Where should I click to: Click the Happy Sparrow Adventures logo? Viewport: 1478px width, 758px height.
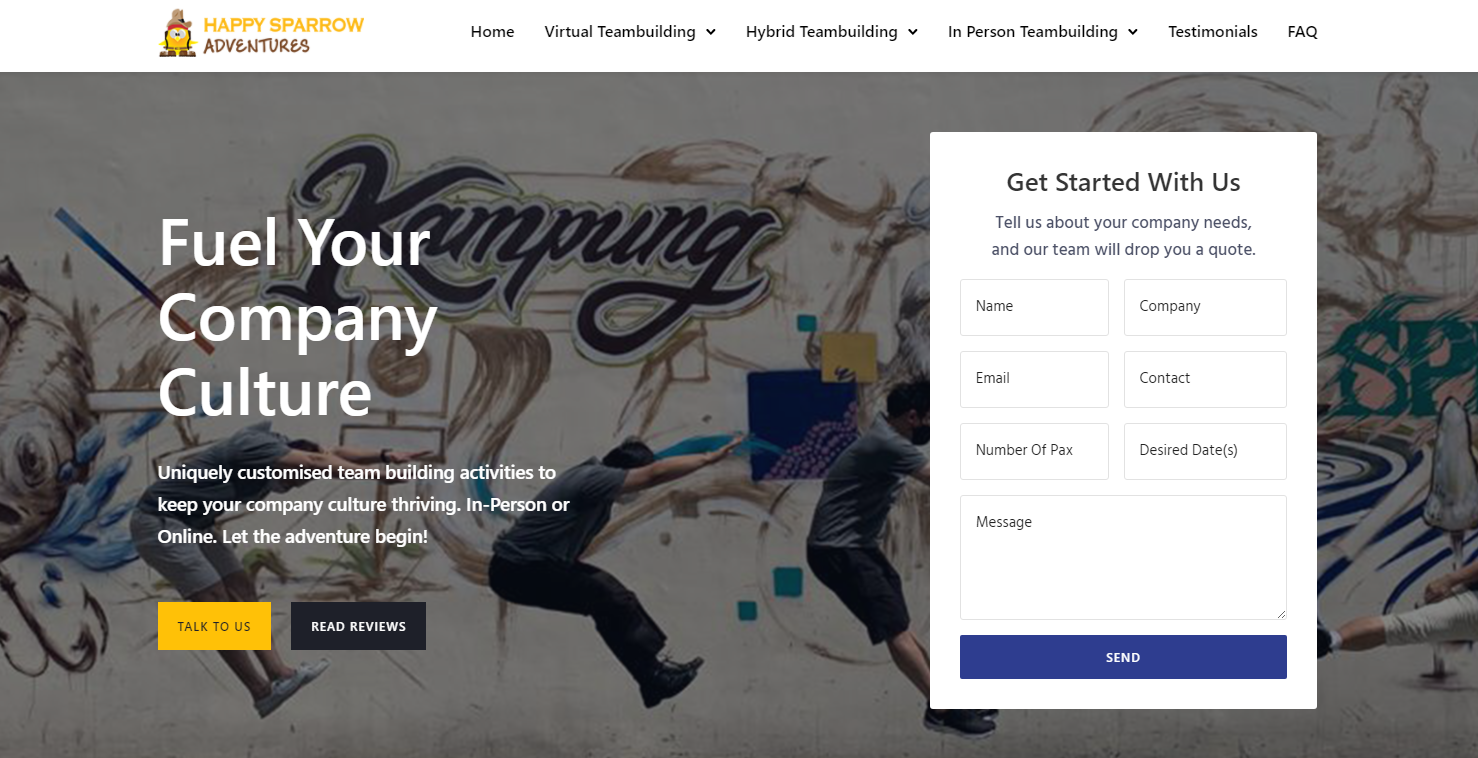pyautogui.click(x=261, y=33)
